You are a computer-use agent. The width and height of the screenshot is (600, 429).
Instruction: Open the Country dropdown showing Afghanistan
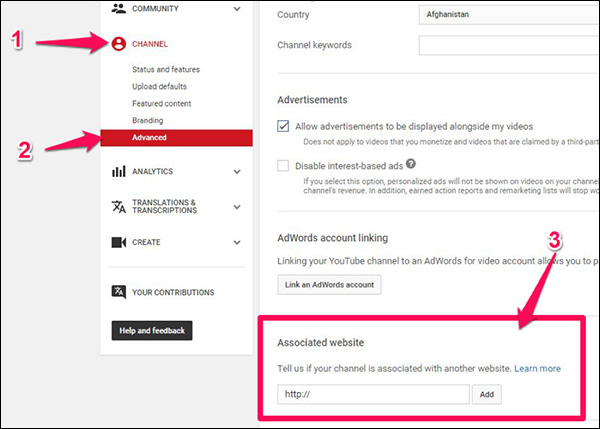coord(509,15)
